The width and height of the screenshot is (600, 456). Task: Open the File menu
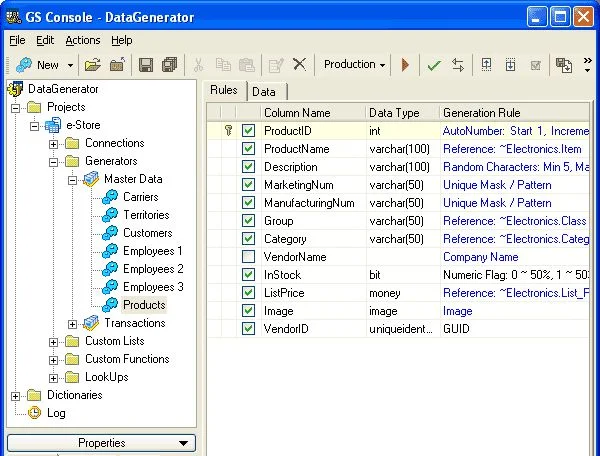click(17, 40)
